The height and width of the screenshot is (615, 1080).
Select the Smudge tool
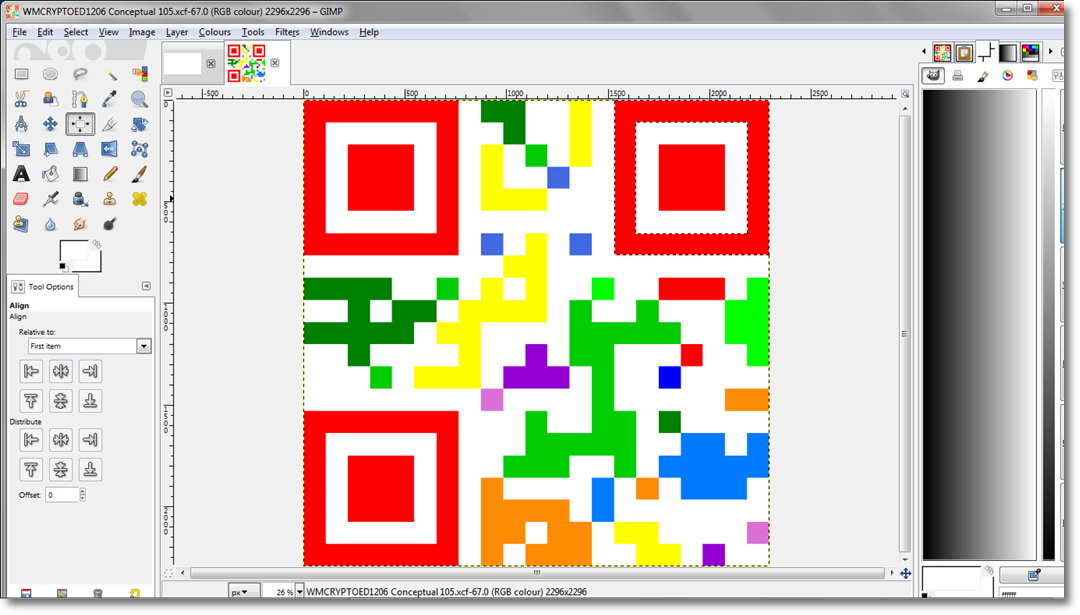point(80,224)
